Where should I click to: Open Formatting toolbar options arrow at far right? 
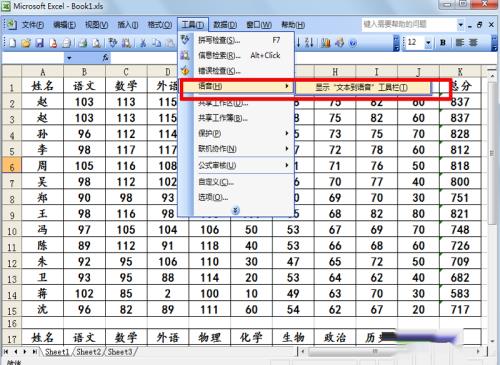pyautogui.click(x=494, y=43)
